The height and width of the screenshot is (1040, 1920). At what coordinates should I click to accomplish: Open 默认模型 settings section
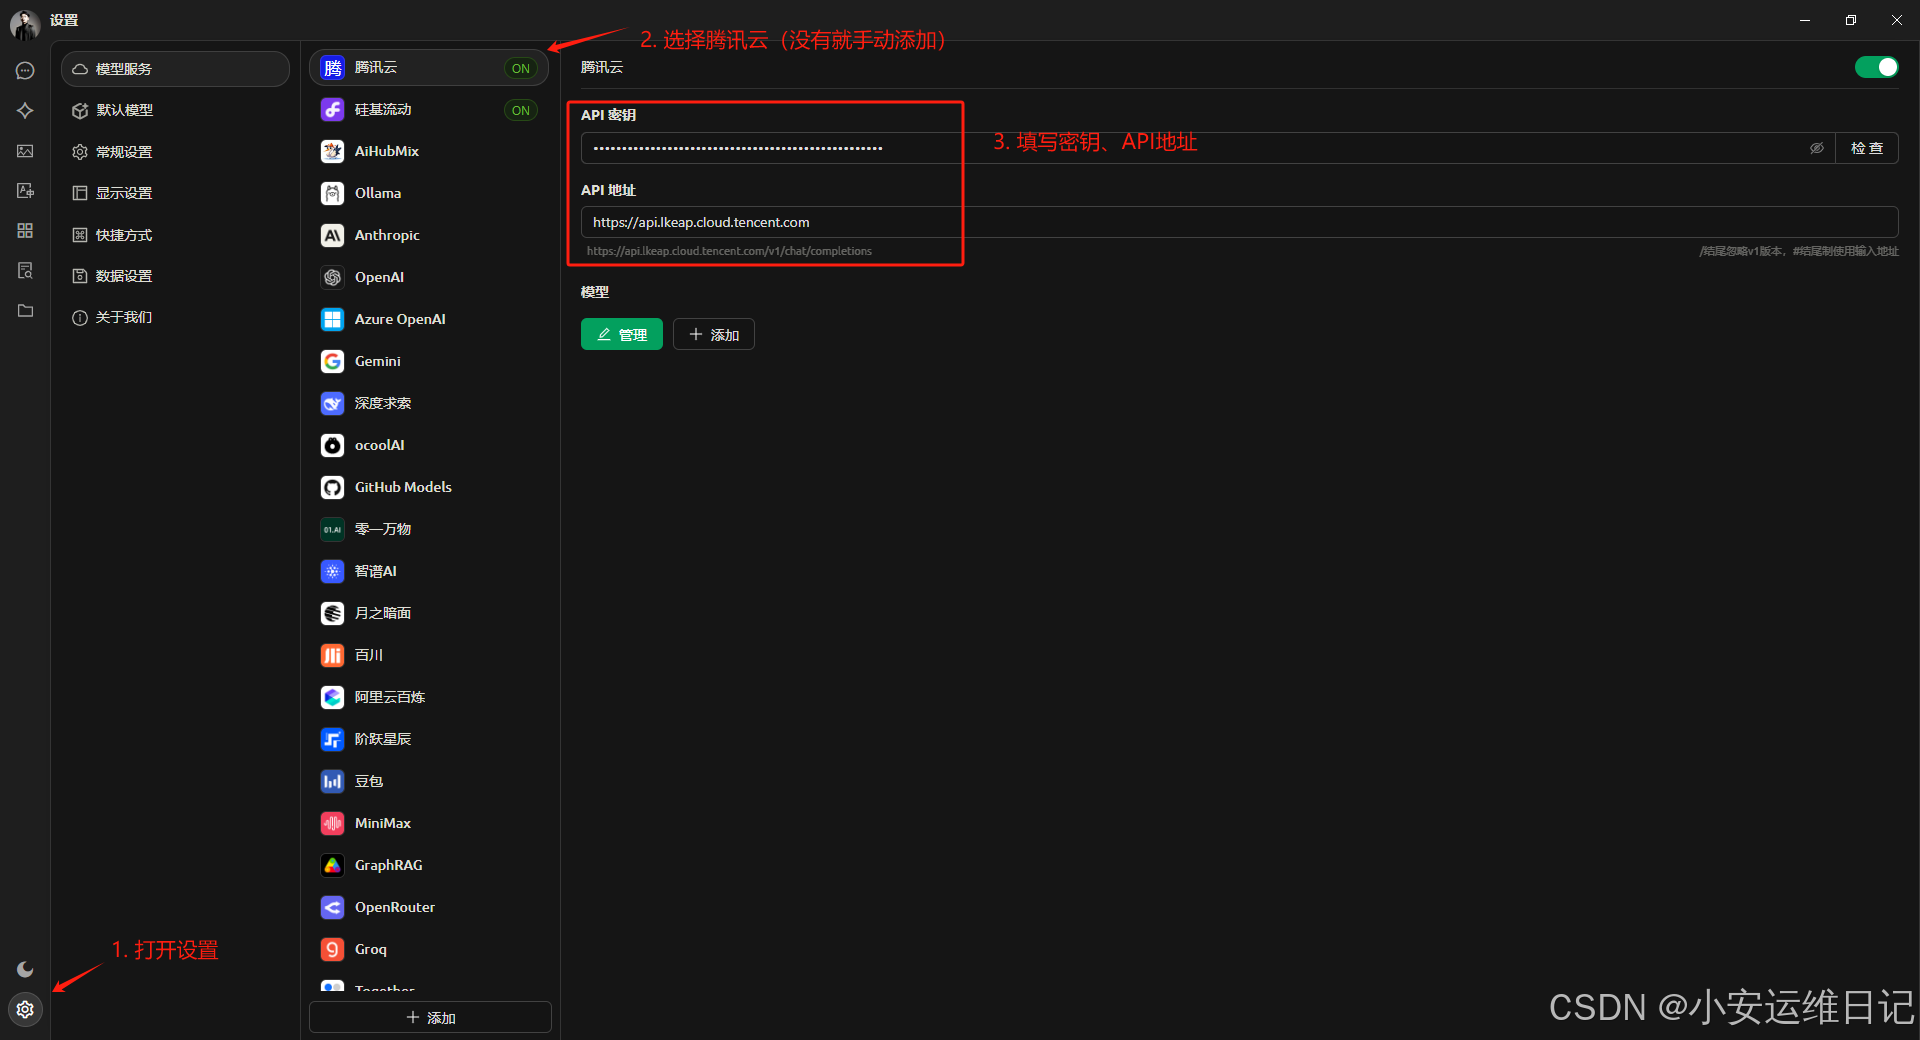[x=175, y=110]
